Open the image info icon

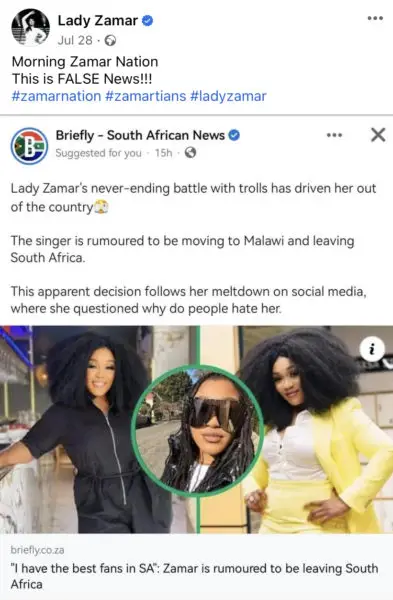coord(372,349)
